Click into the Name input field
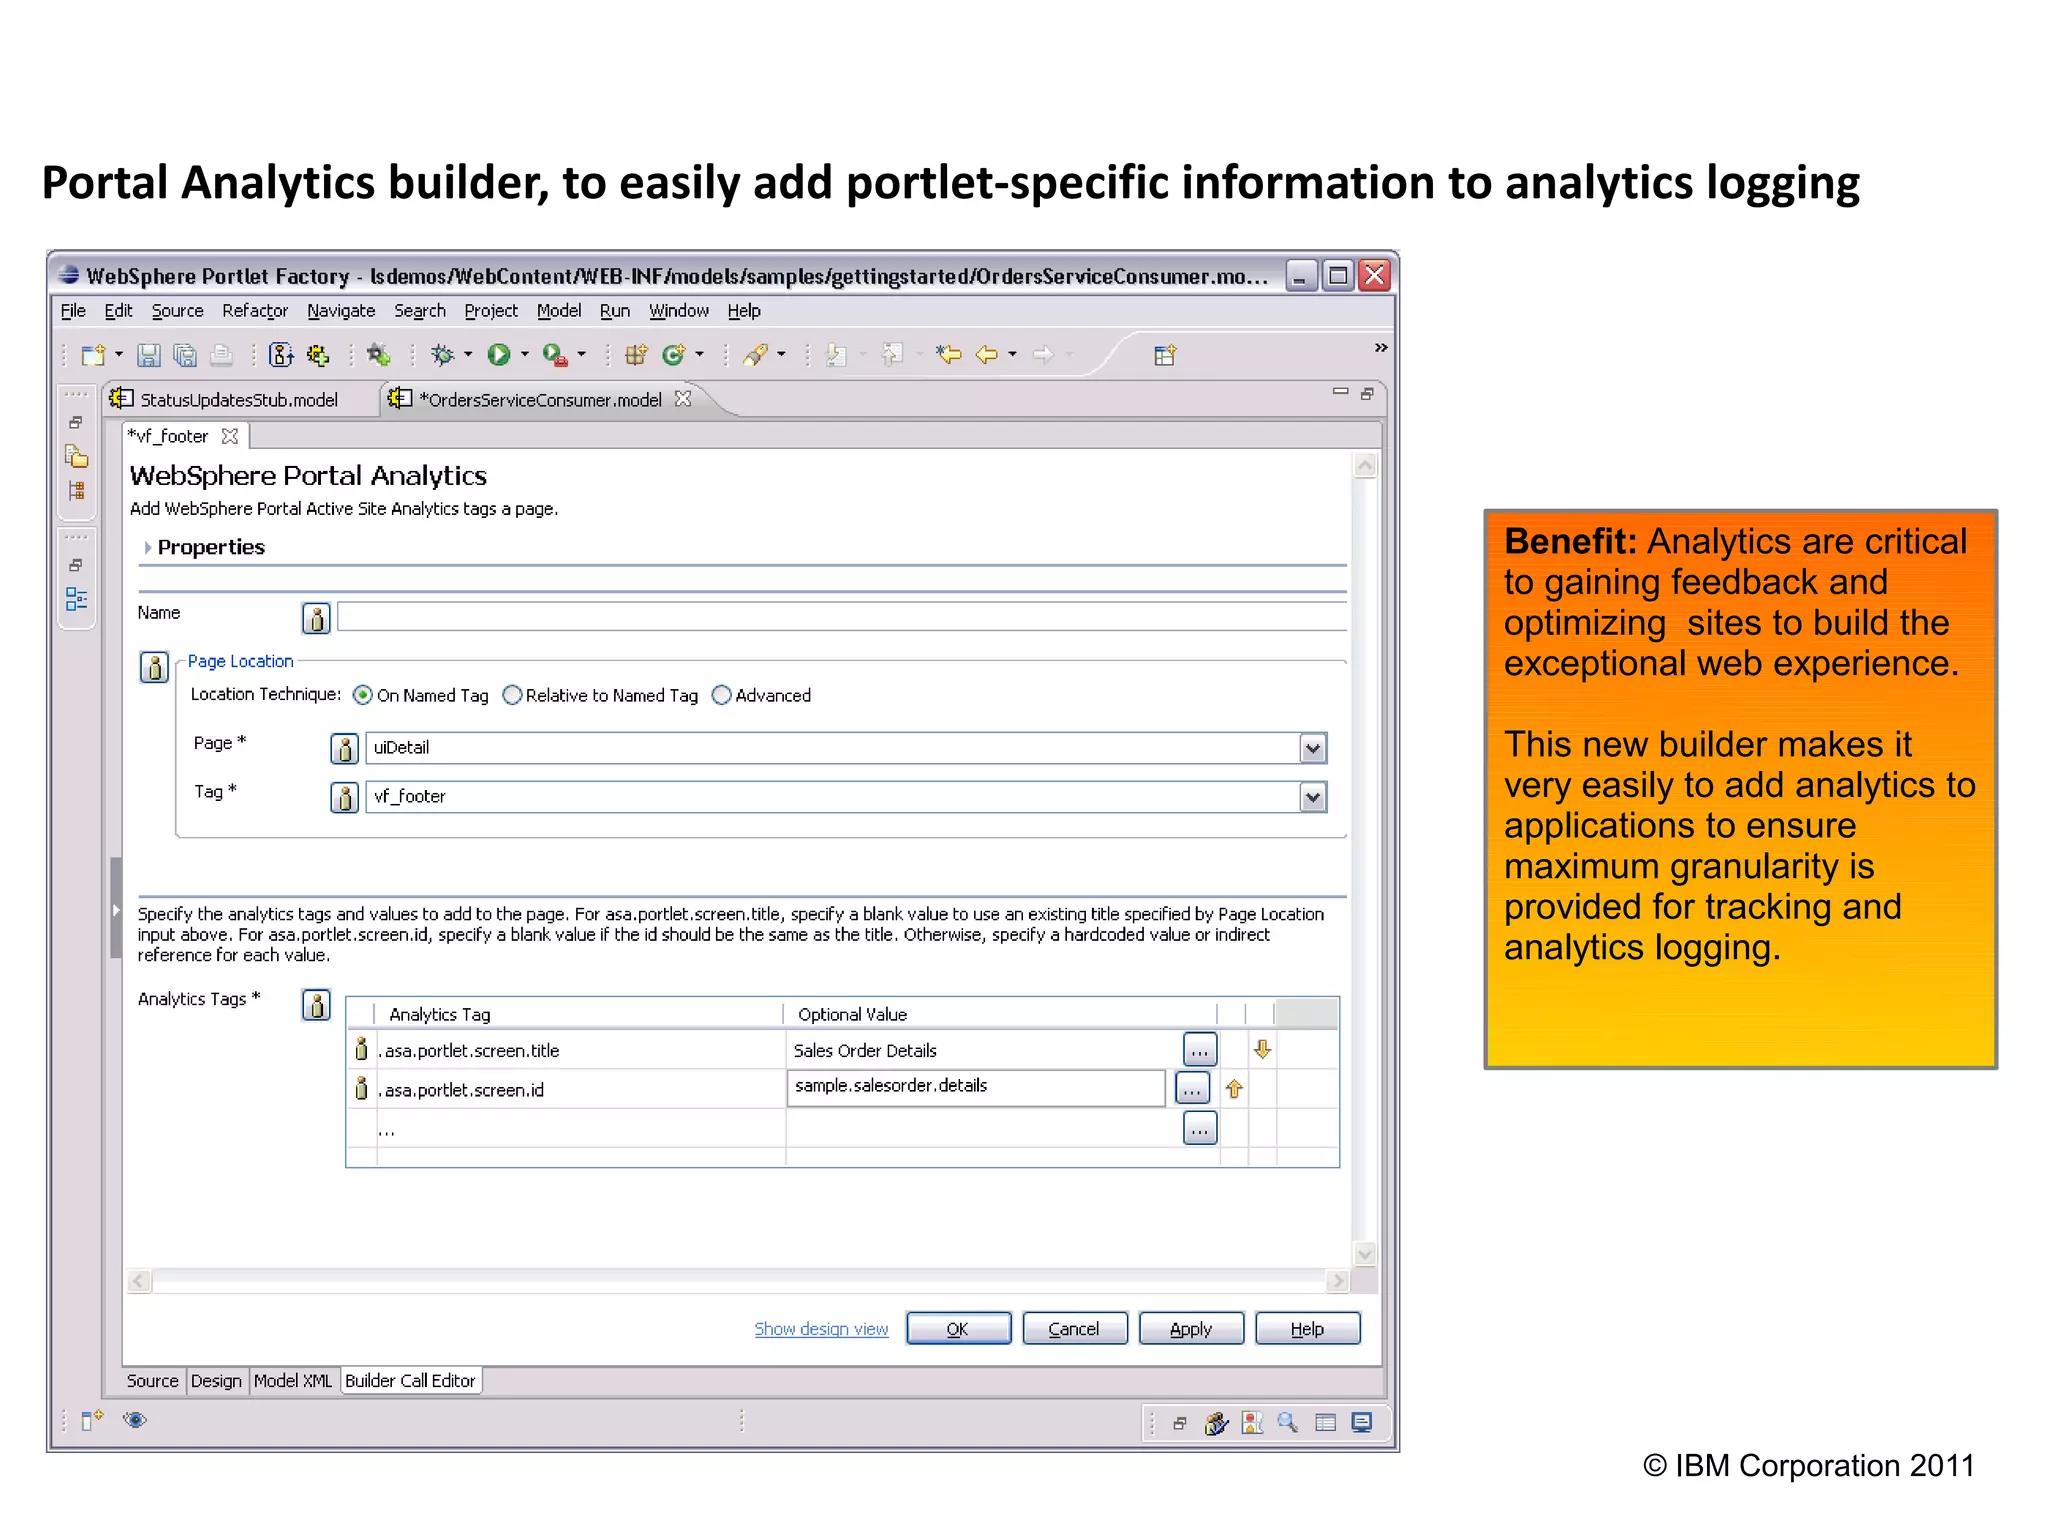This screenshot has height=1535, width=2048. (842, 616)
